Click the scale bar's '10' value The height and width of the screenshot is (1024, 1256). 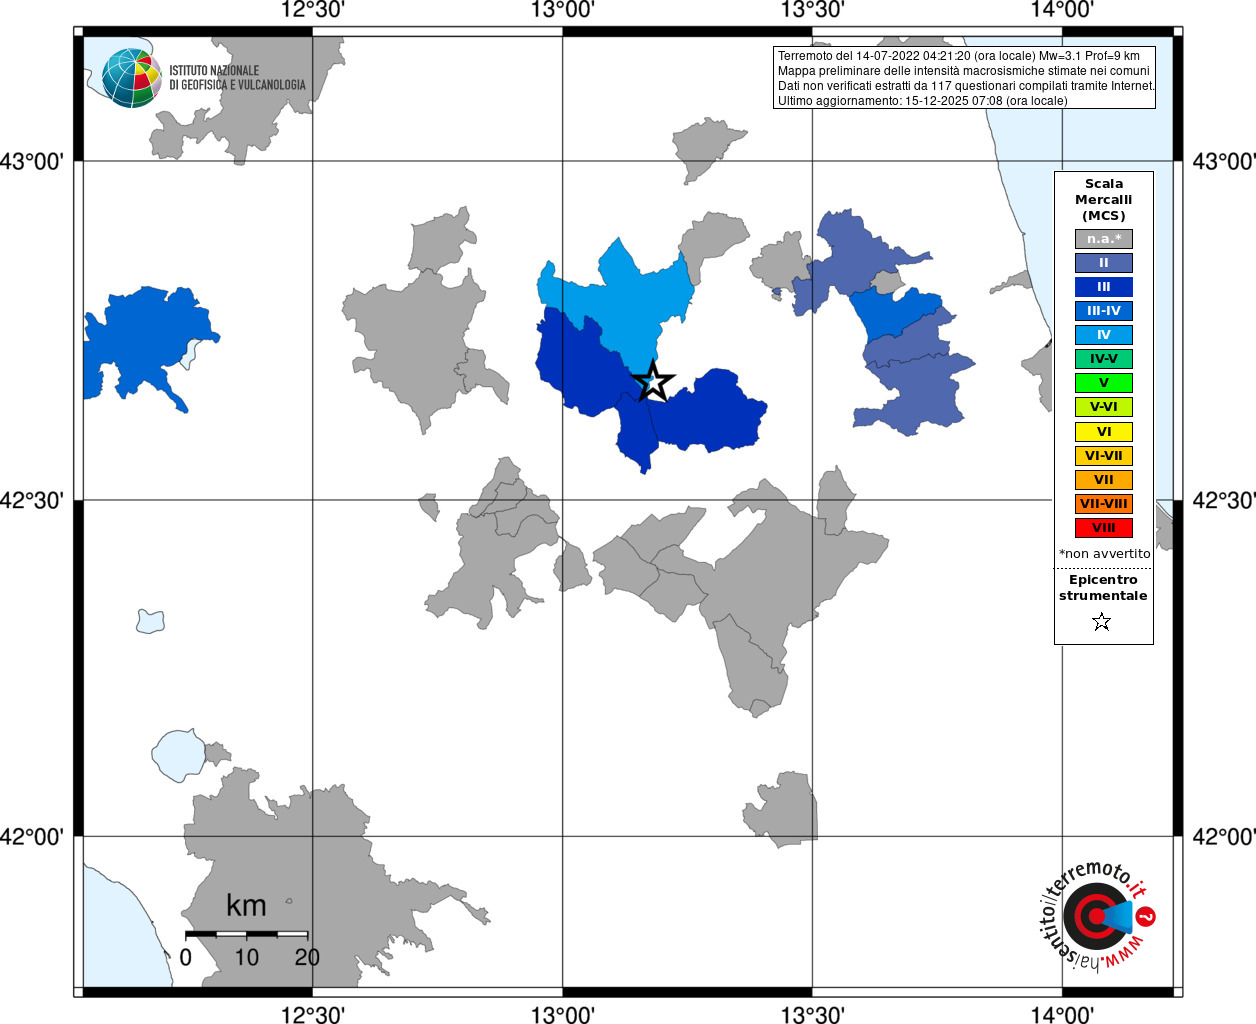[x=246, y=957]
